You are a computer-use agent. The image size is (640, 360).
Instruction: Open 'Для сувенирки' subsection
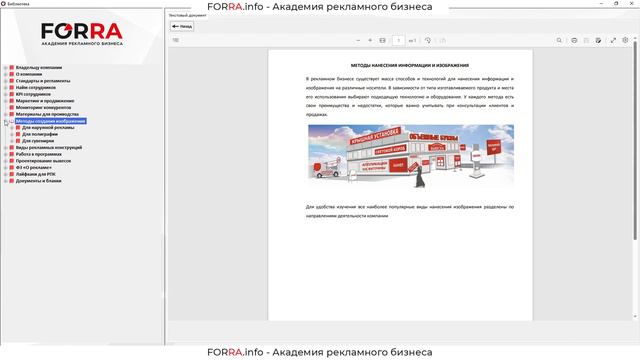38,141
